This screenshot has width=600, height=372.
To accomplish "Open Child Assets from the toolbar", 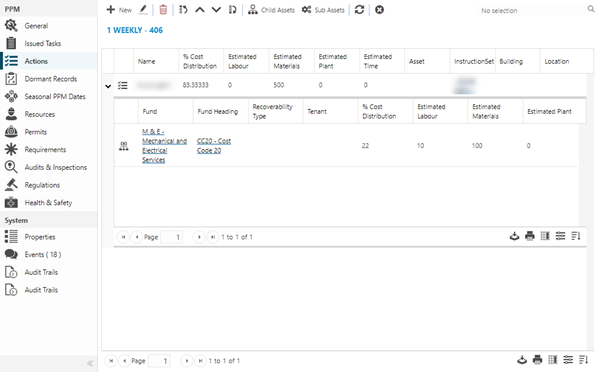I will (x=271, y=10).
